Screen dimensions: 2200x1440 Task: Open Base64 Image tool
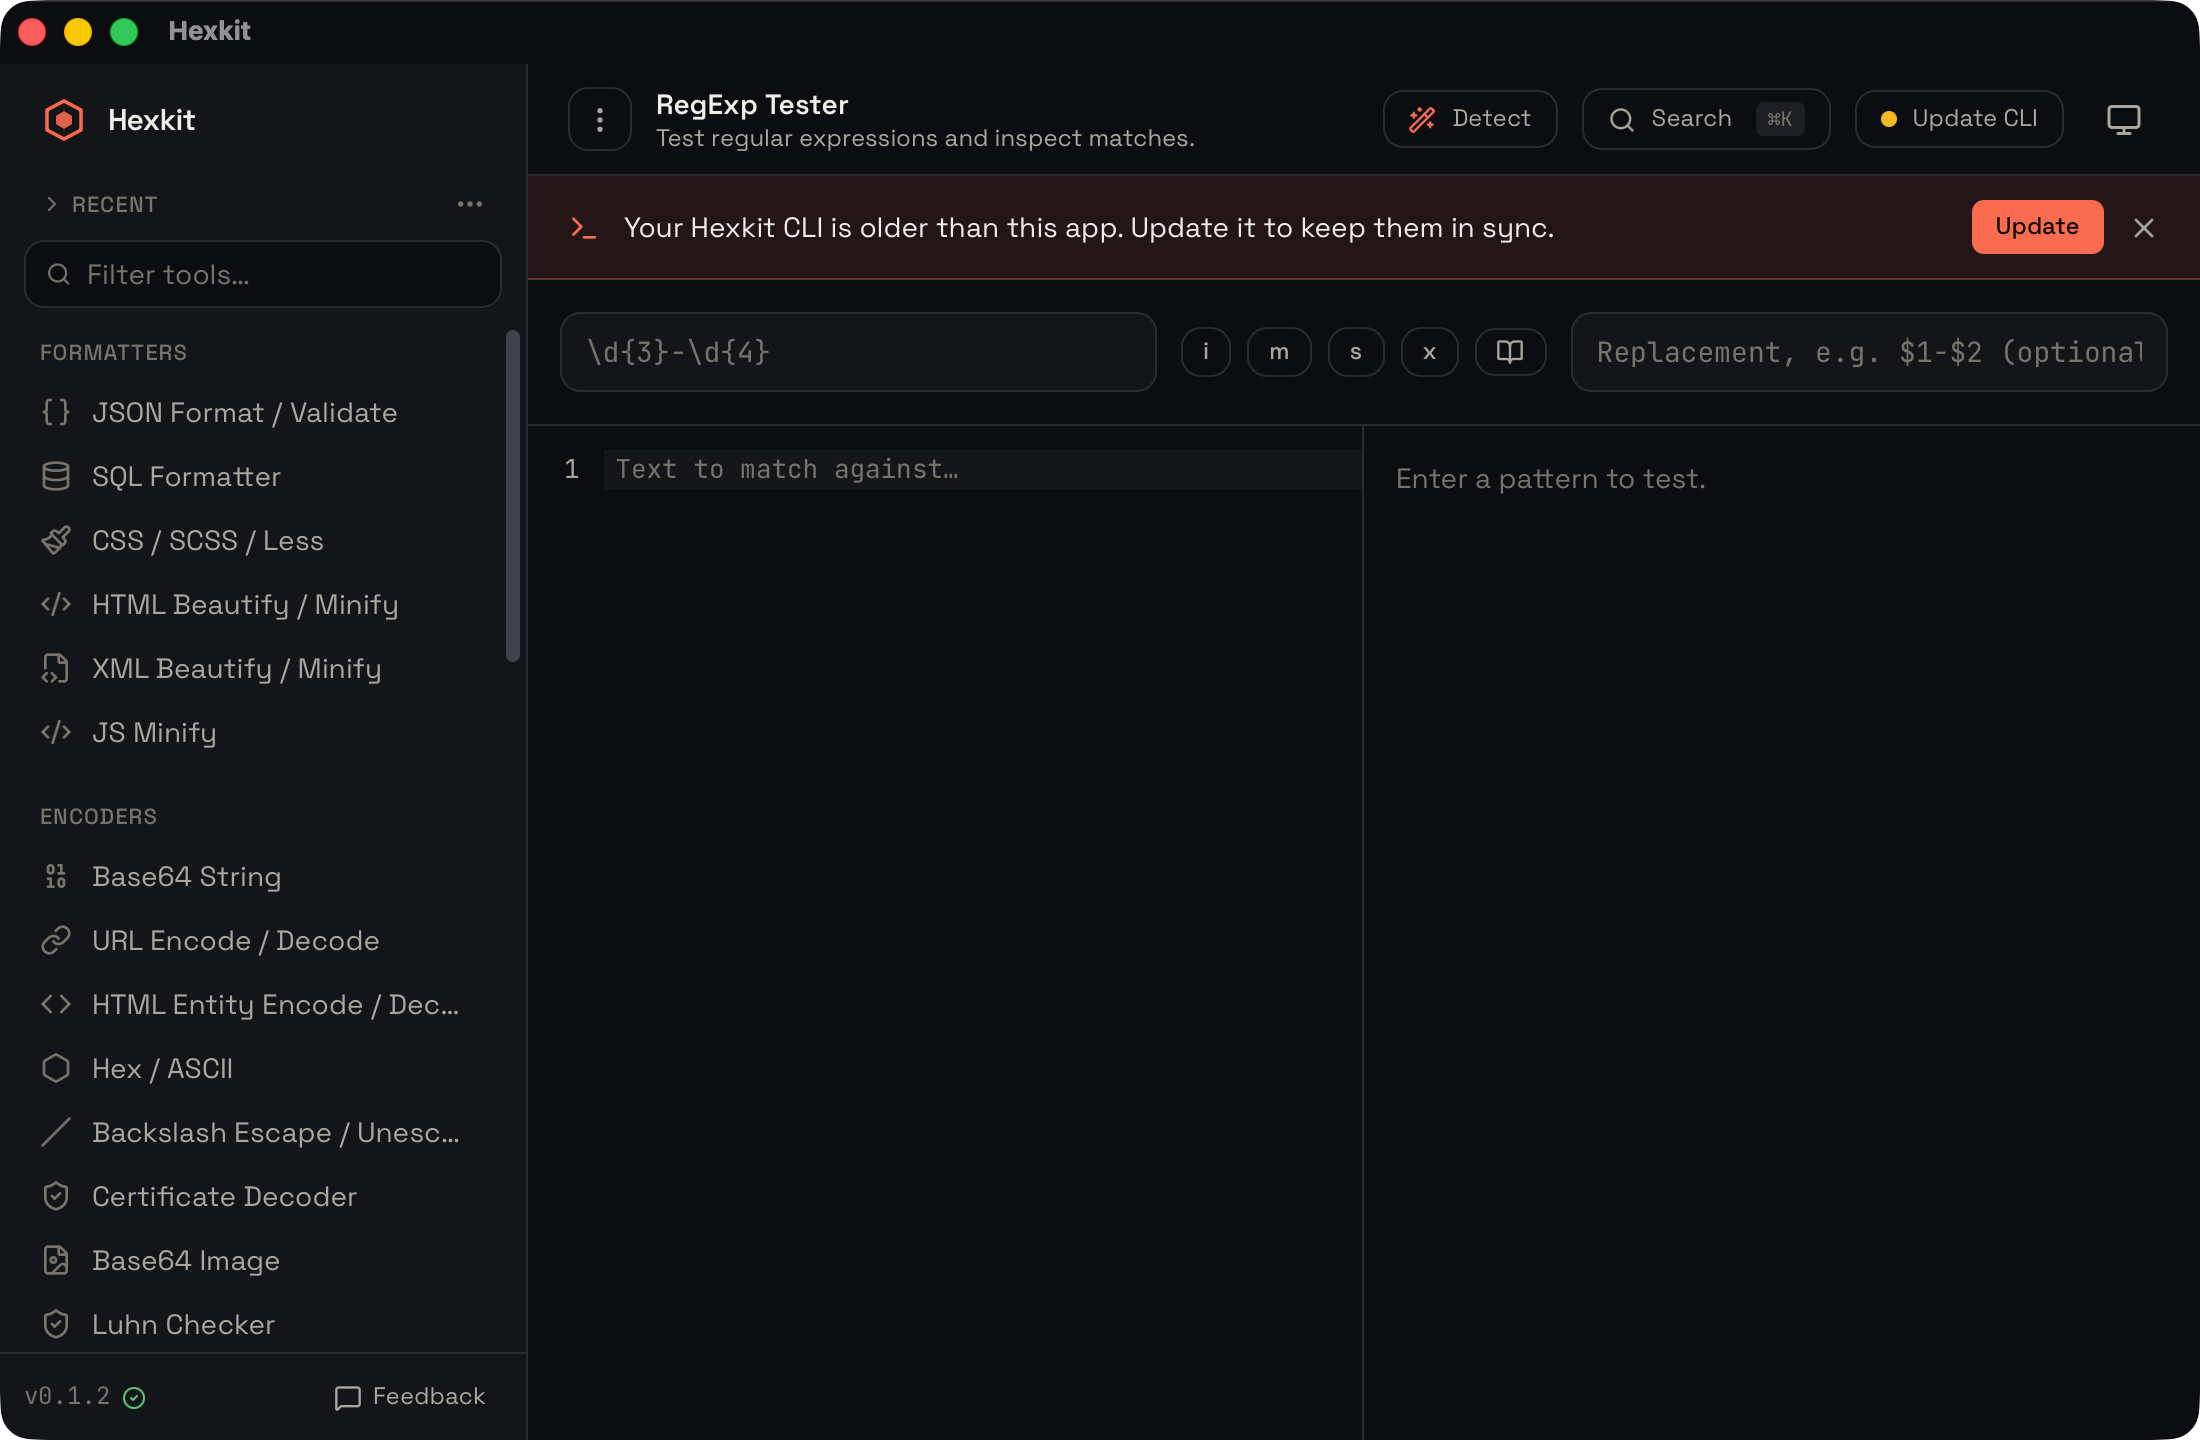(263, 1261)
